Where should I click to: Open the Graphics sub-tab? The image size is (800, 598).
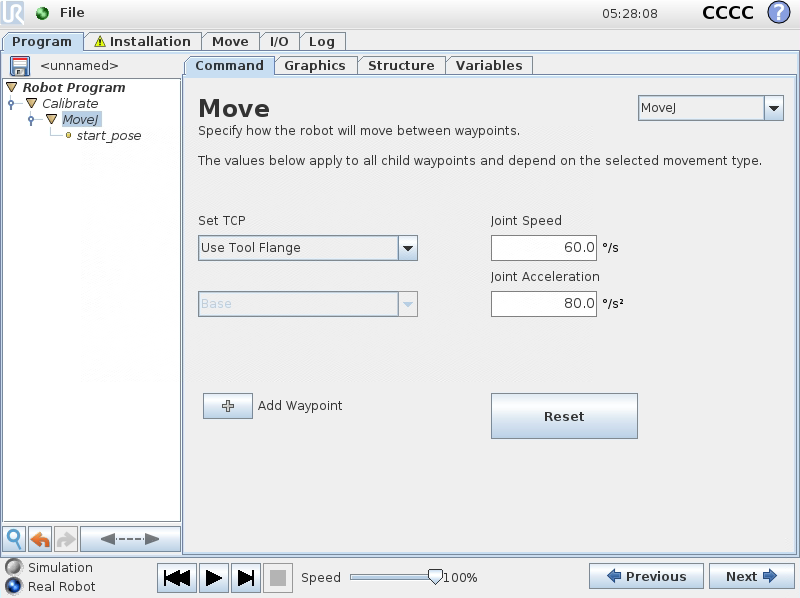pyautogui.click(x=315, y=66)
